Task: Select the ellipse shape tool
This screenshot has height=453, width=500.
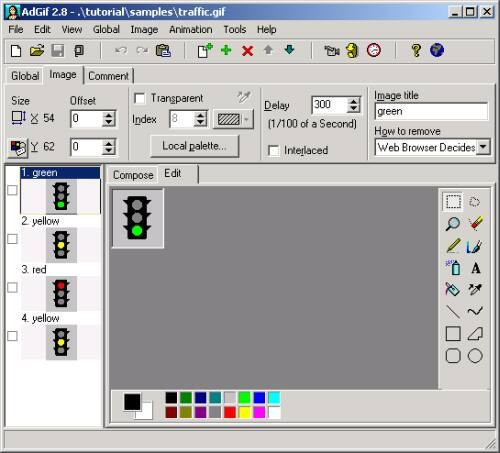Action: (x=475, y=356)
